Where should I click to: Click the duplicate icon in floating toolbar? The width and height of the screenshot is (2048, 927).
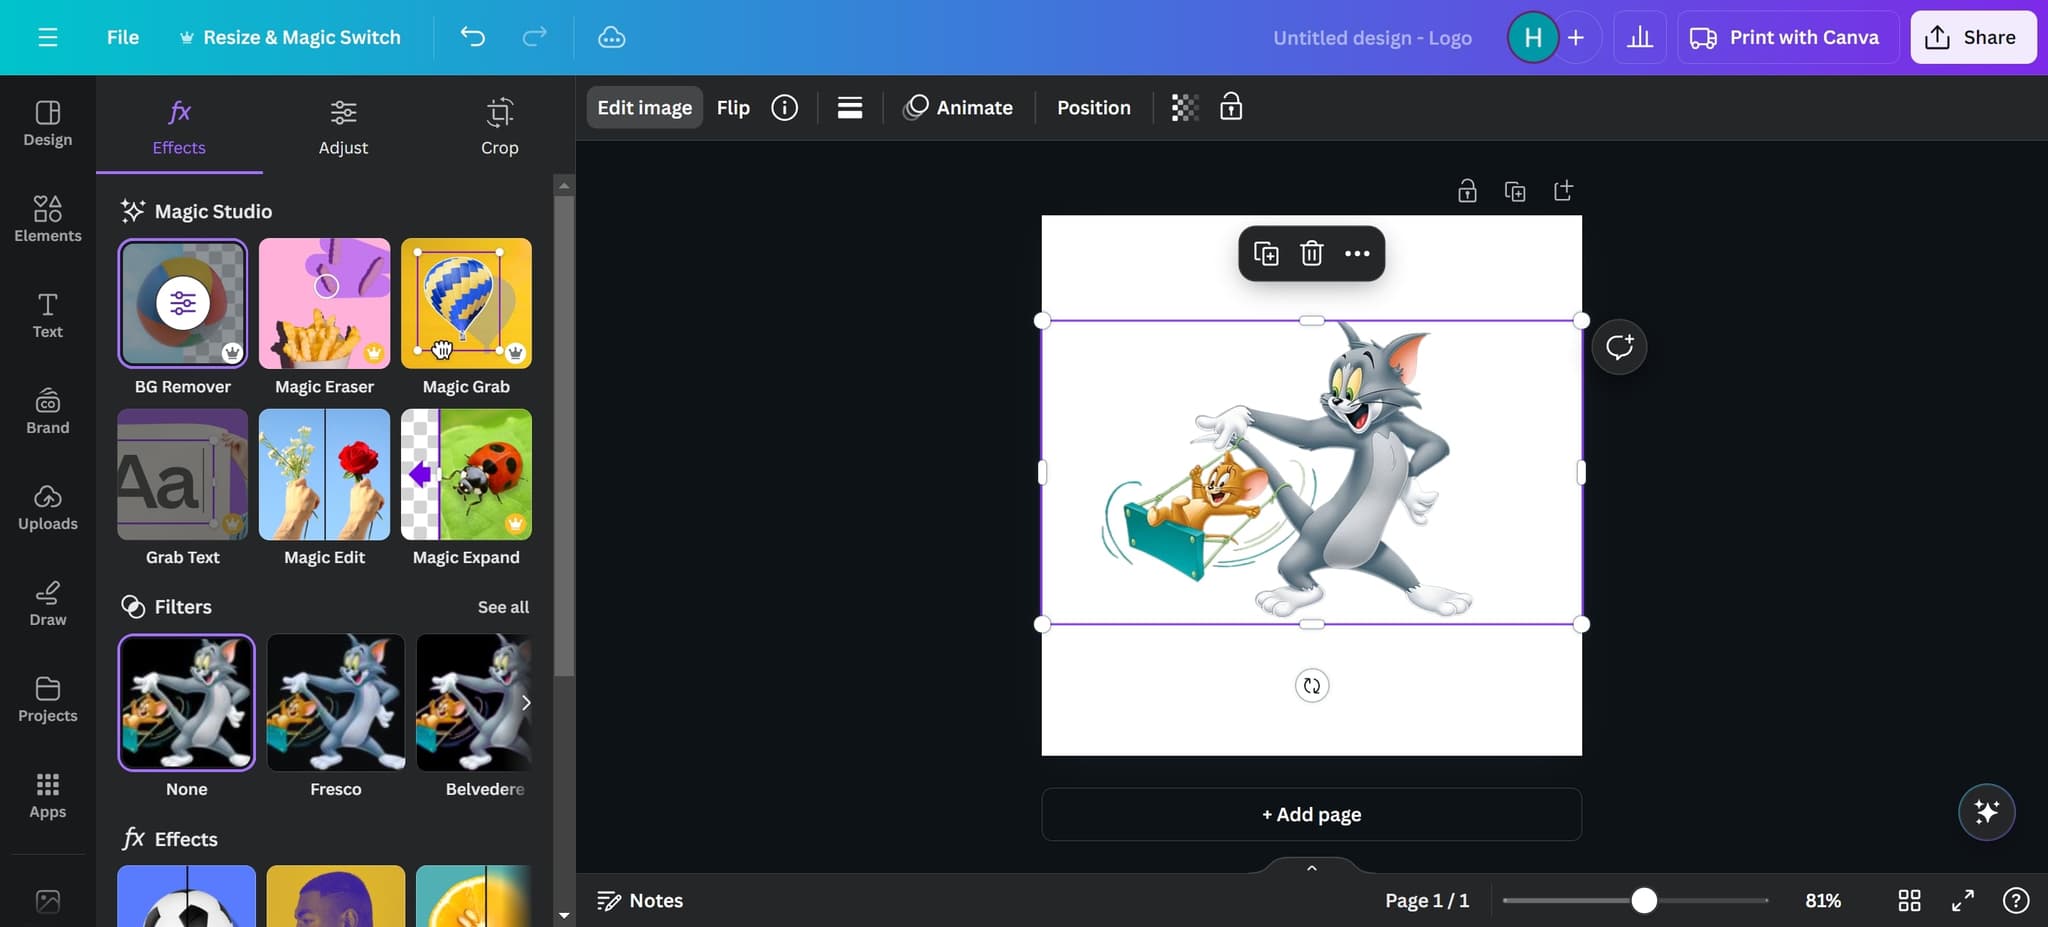click(x=1266, y=253)
